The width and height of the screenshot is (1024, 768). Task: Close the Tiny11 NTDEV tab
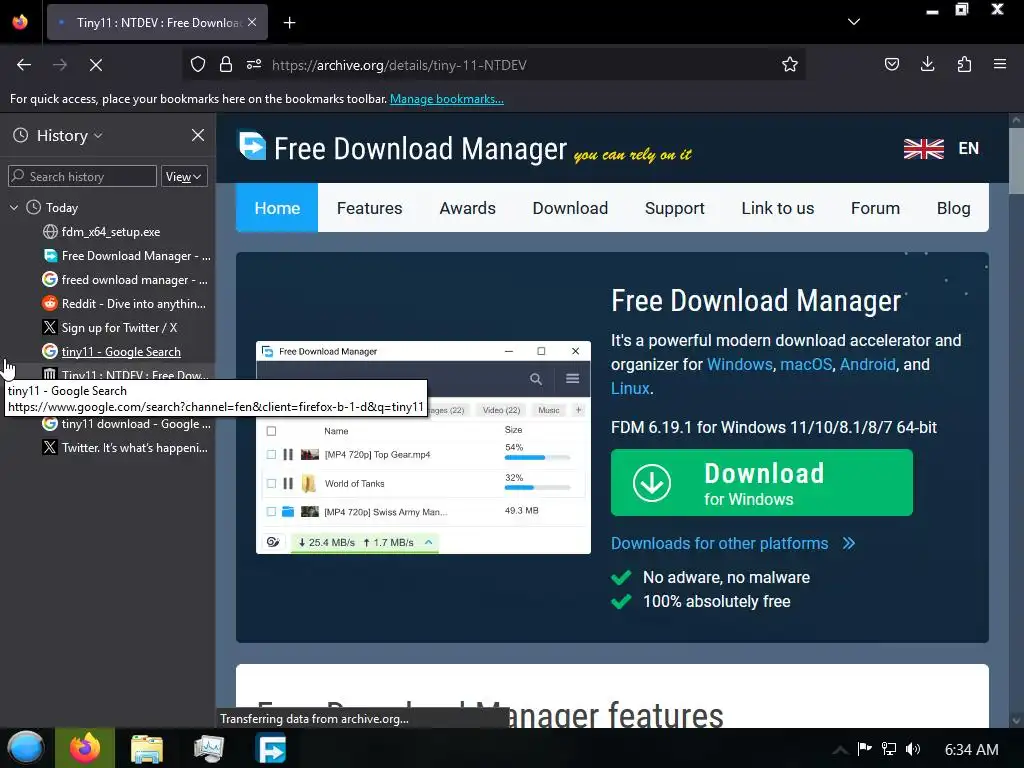pos(252,22)
